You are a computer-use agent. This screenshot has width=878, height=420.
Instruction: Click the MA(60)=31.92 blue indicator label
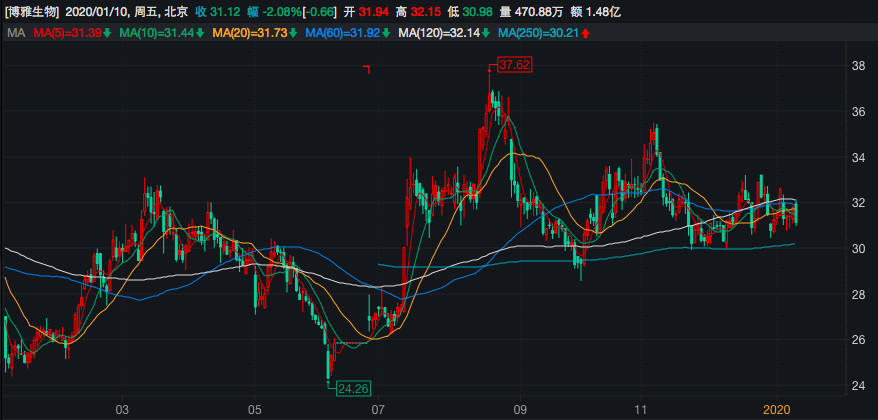pos(350,34)
